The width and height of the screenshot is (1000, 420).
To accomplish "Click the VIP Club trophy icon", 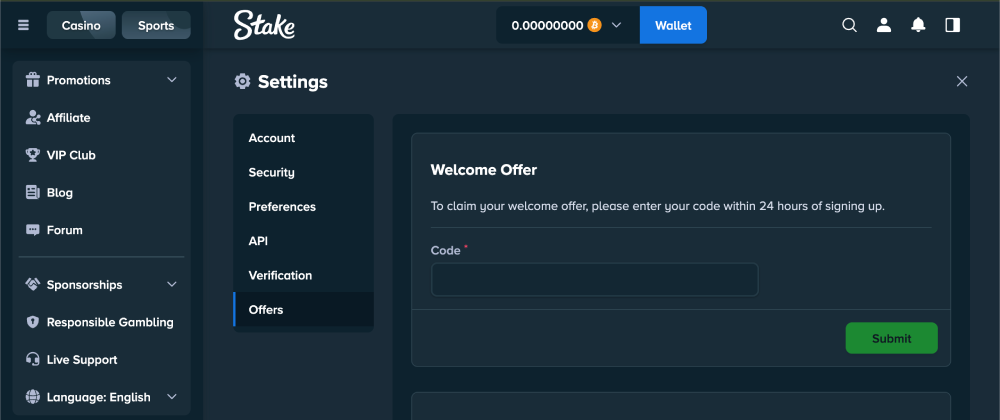I will 33,155.
